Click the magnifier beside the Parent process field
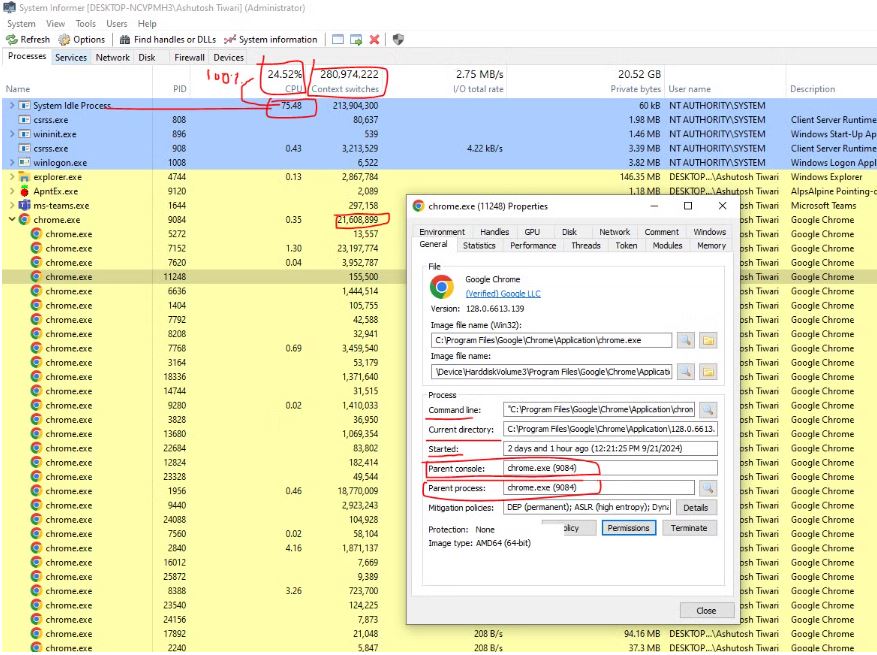Viewport: 877px width, 655px height. 707,488
